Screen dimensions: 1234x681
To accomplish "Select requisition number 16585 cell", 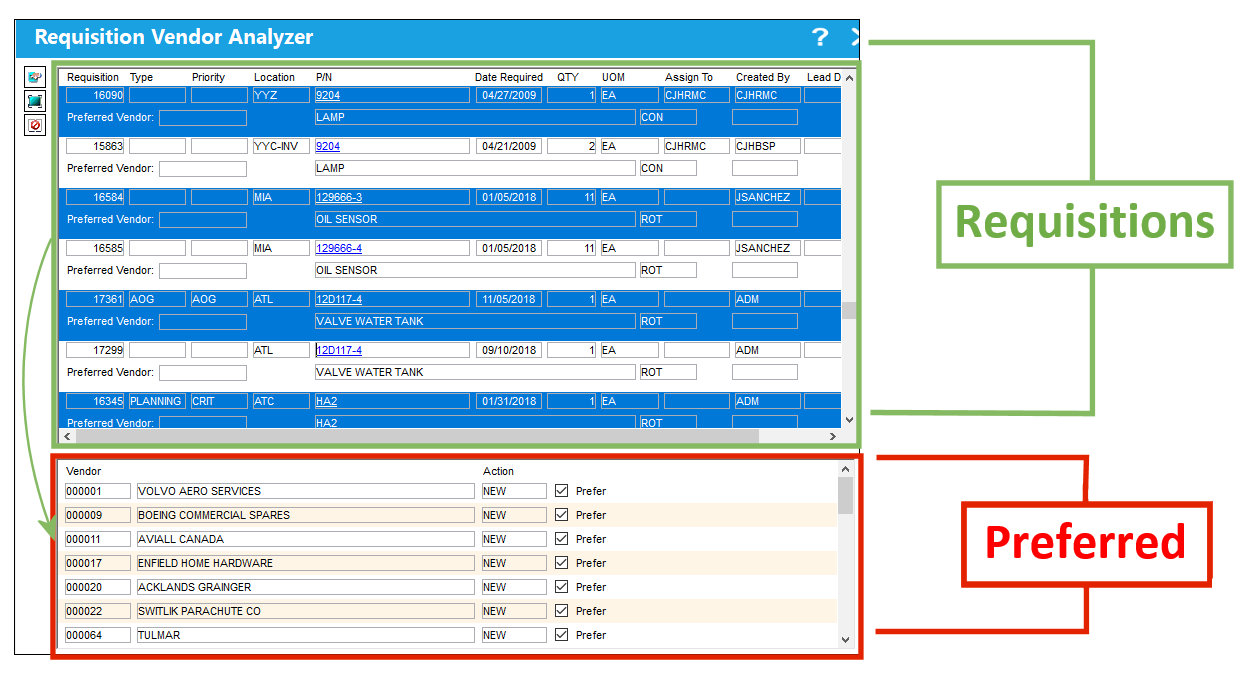I will coord(95,249).
